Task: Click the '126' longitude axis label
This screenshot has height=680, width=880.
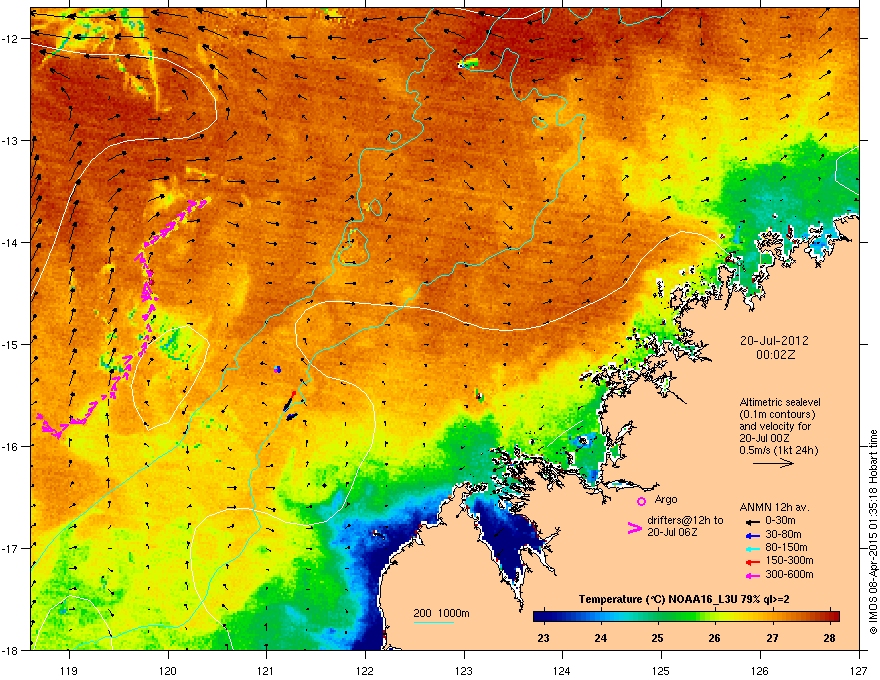Action: [760, 671]
